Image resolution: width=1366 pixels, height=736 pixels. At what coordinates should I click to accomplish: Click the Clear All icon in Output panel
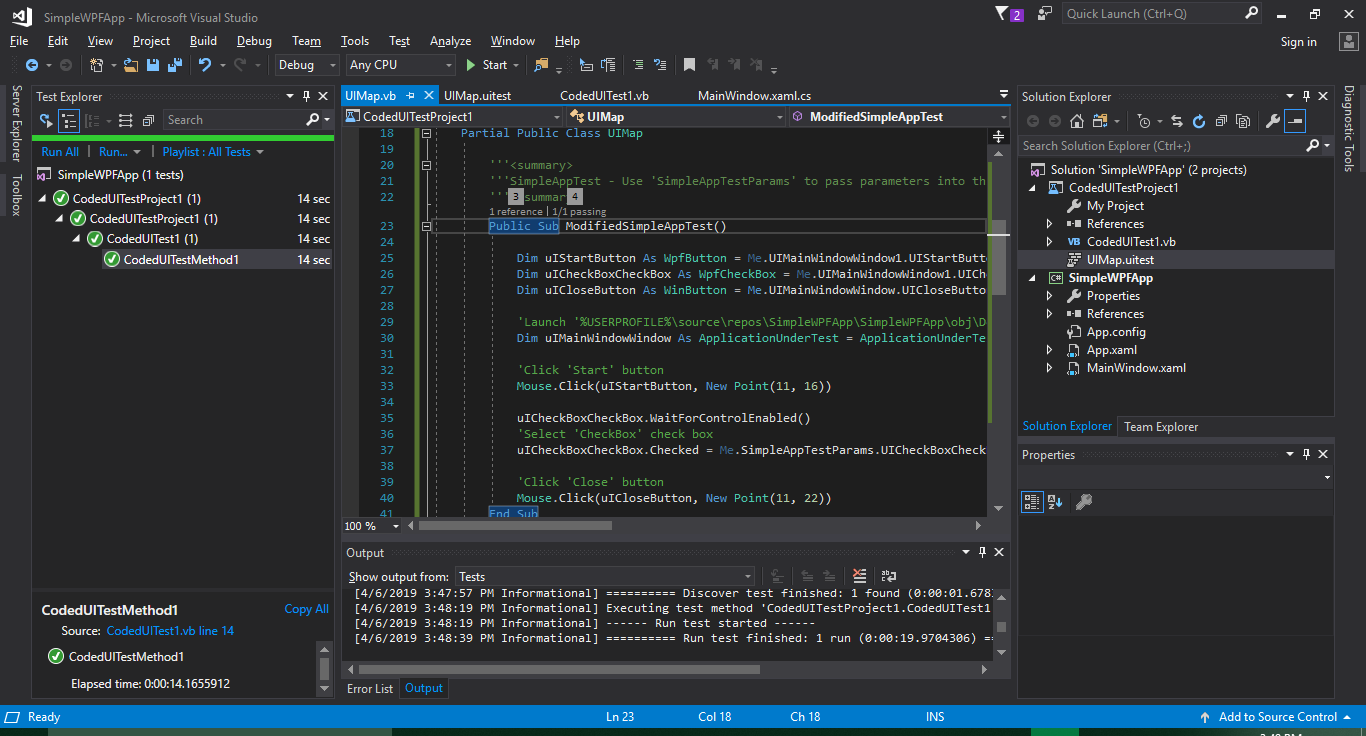click(859, 576)
